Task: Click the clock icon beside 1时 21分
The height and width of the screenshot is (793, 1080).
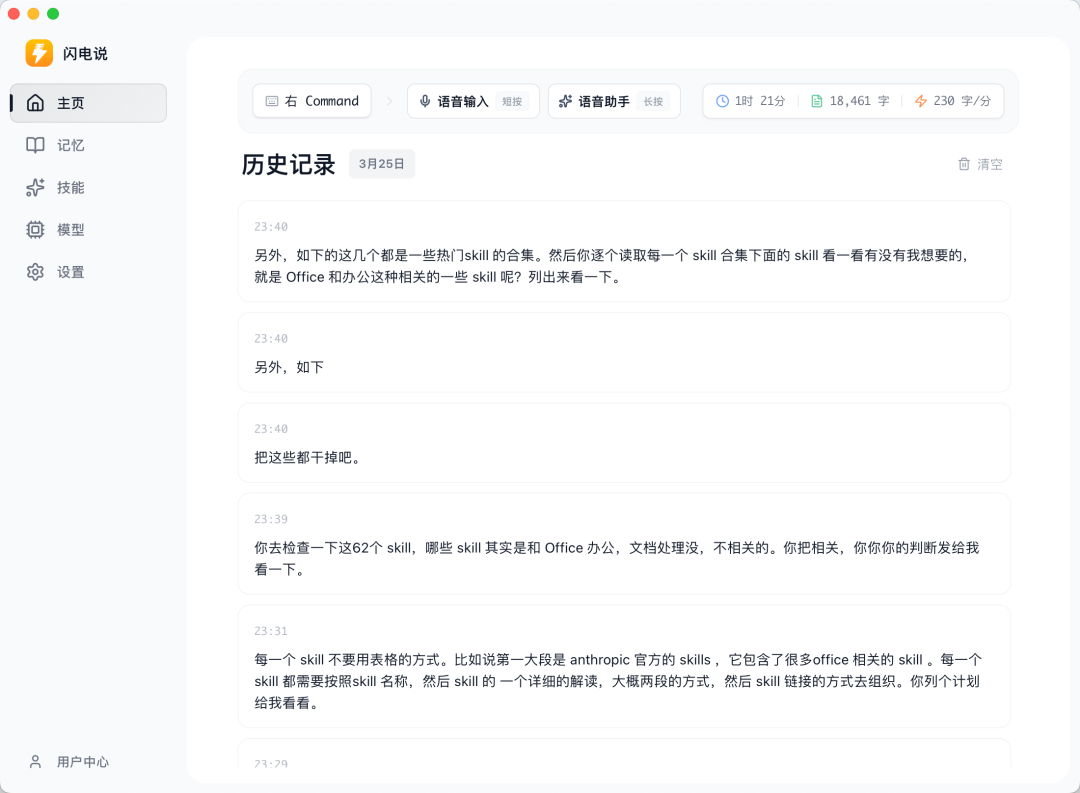Action: (x=723, y=101)
